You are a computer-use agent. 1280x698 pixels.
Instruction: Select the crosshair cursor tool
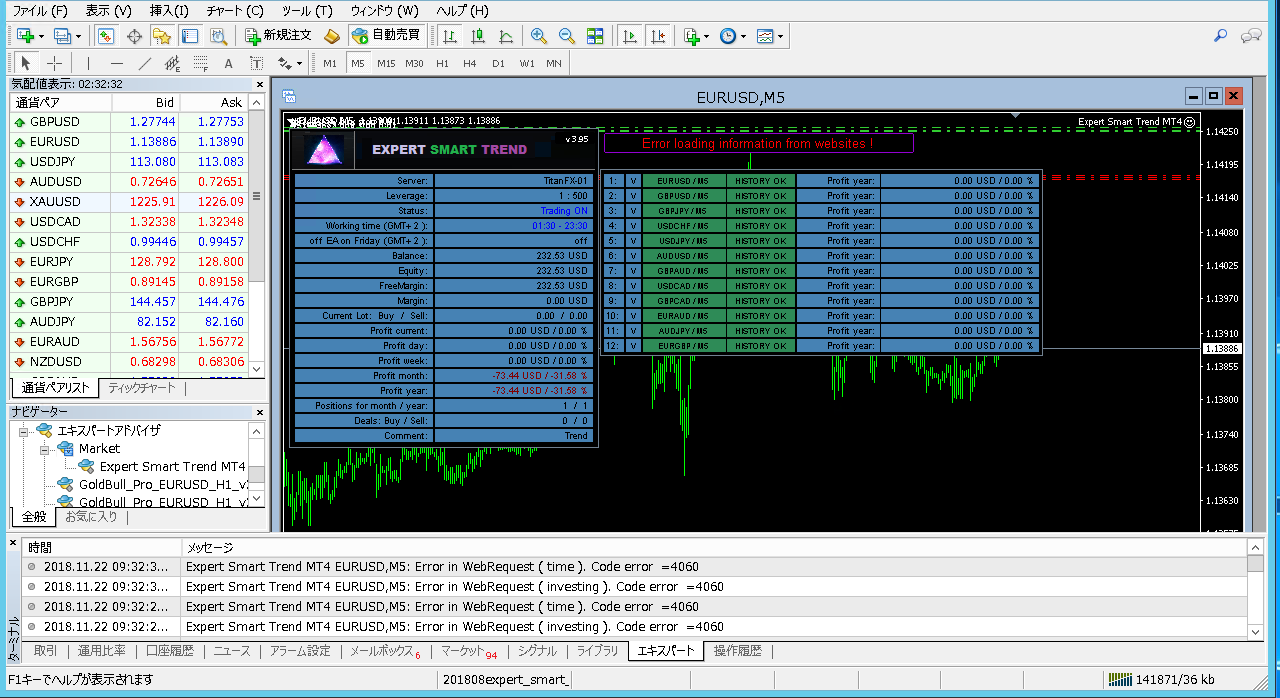coord(55,63)
